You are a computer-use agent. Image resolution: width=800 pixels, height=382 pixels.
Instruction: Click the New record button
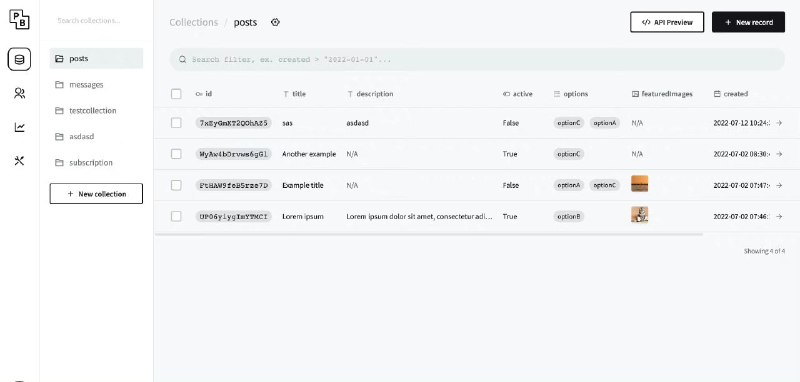(x=748, y=22)
